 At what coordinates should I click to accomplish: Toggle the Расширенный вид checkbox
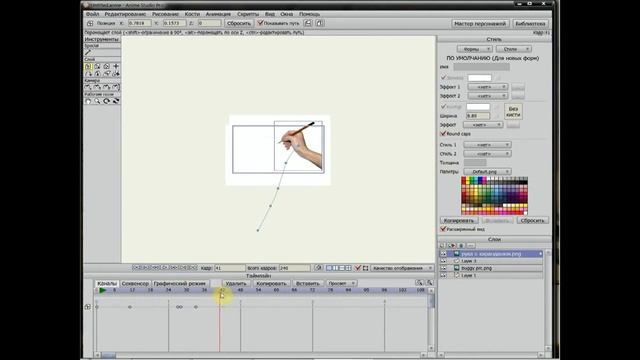(443, 229)
